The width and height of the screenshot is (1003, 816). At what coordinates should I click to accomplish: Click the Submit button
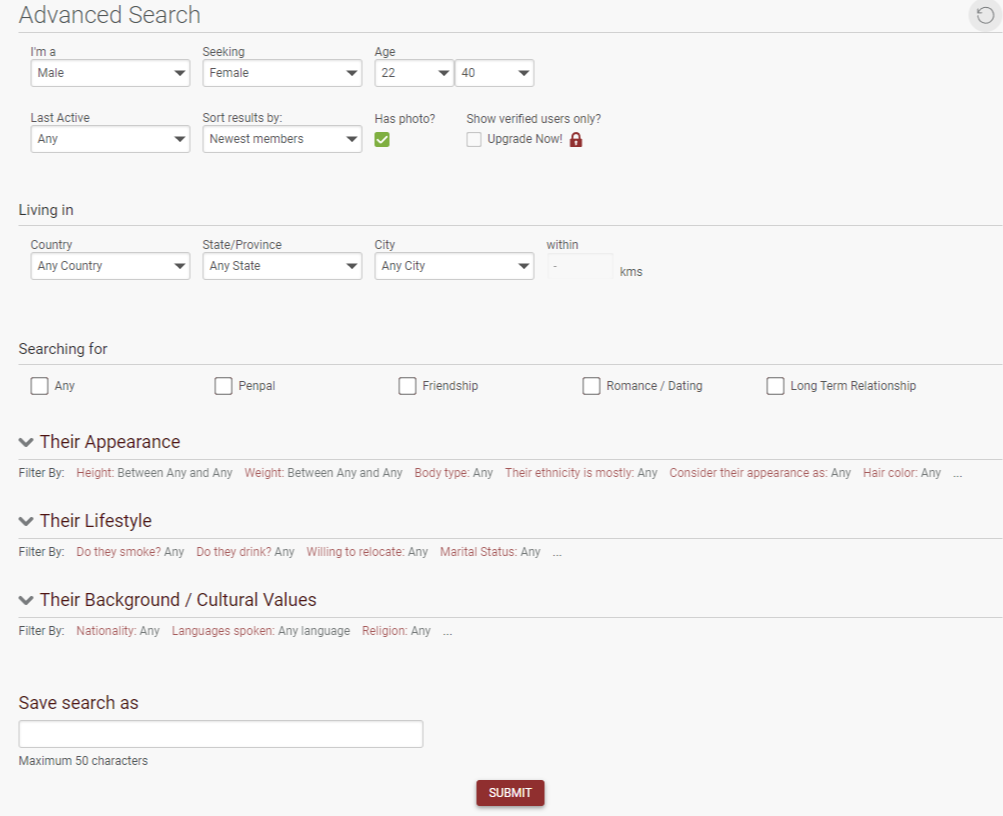(x=510, y=793)
